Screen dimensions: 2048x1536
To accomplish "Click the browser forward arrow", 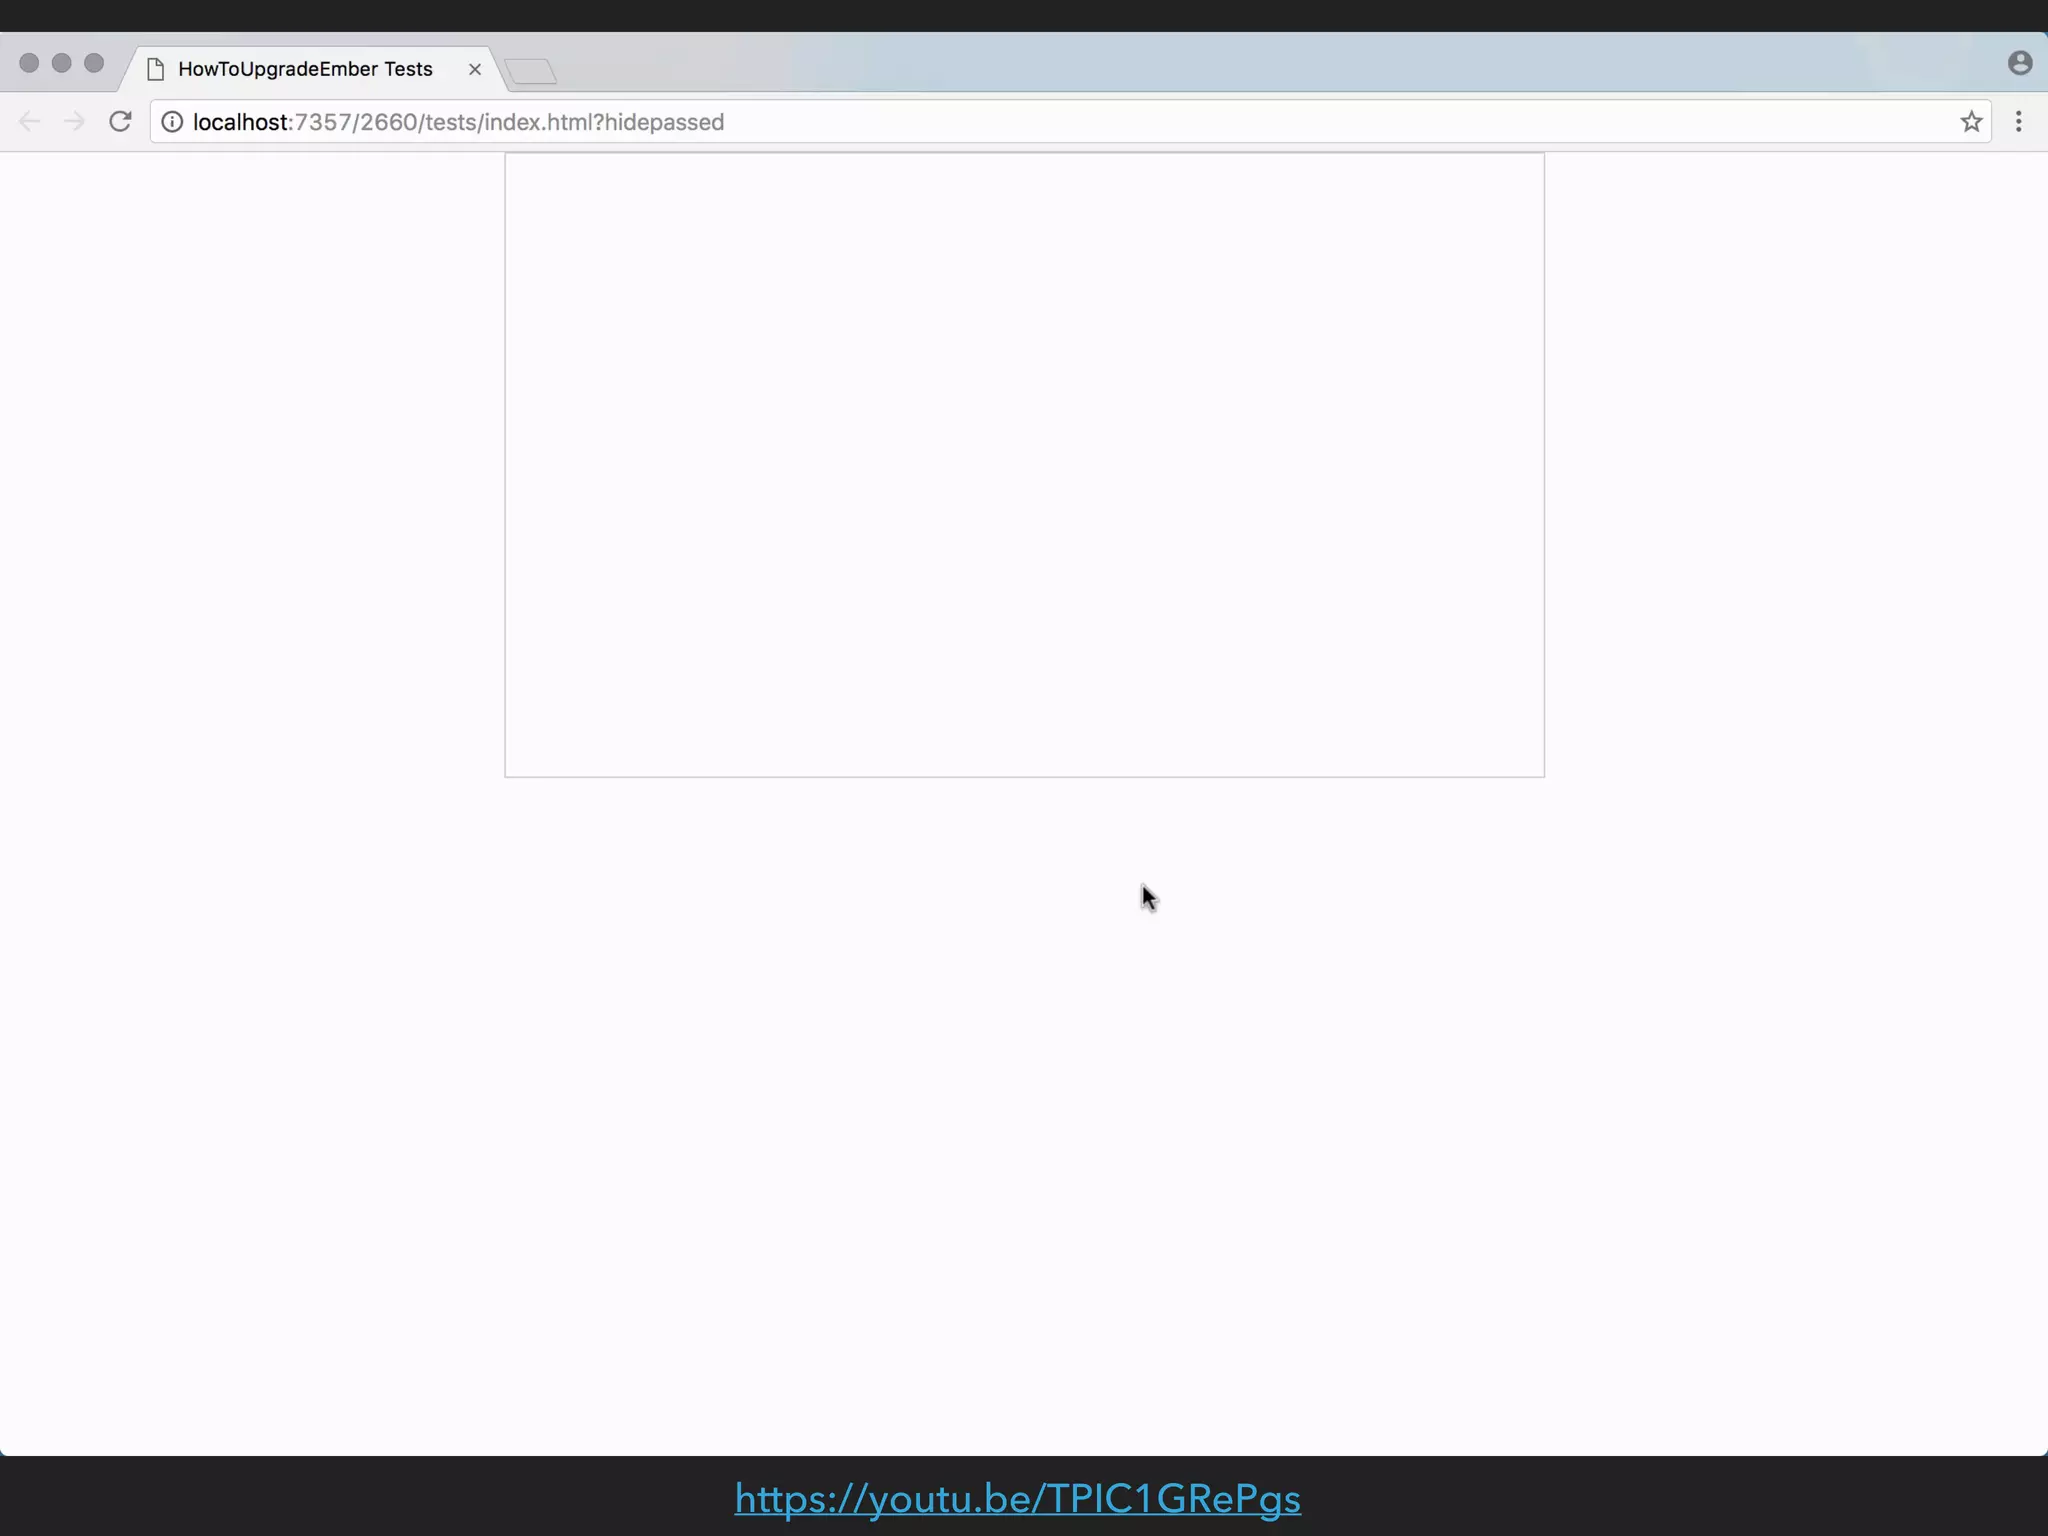I will [74, 122].
